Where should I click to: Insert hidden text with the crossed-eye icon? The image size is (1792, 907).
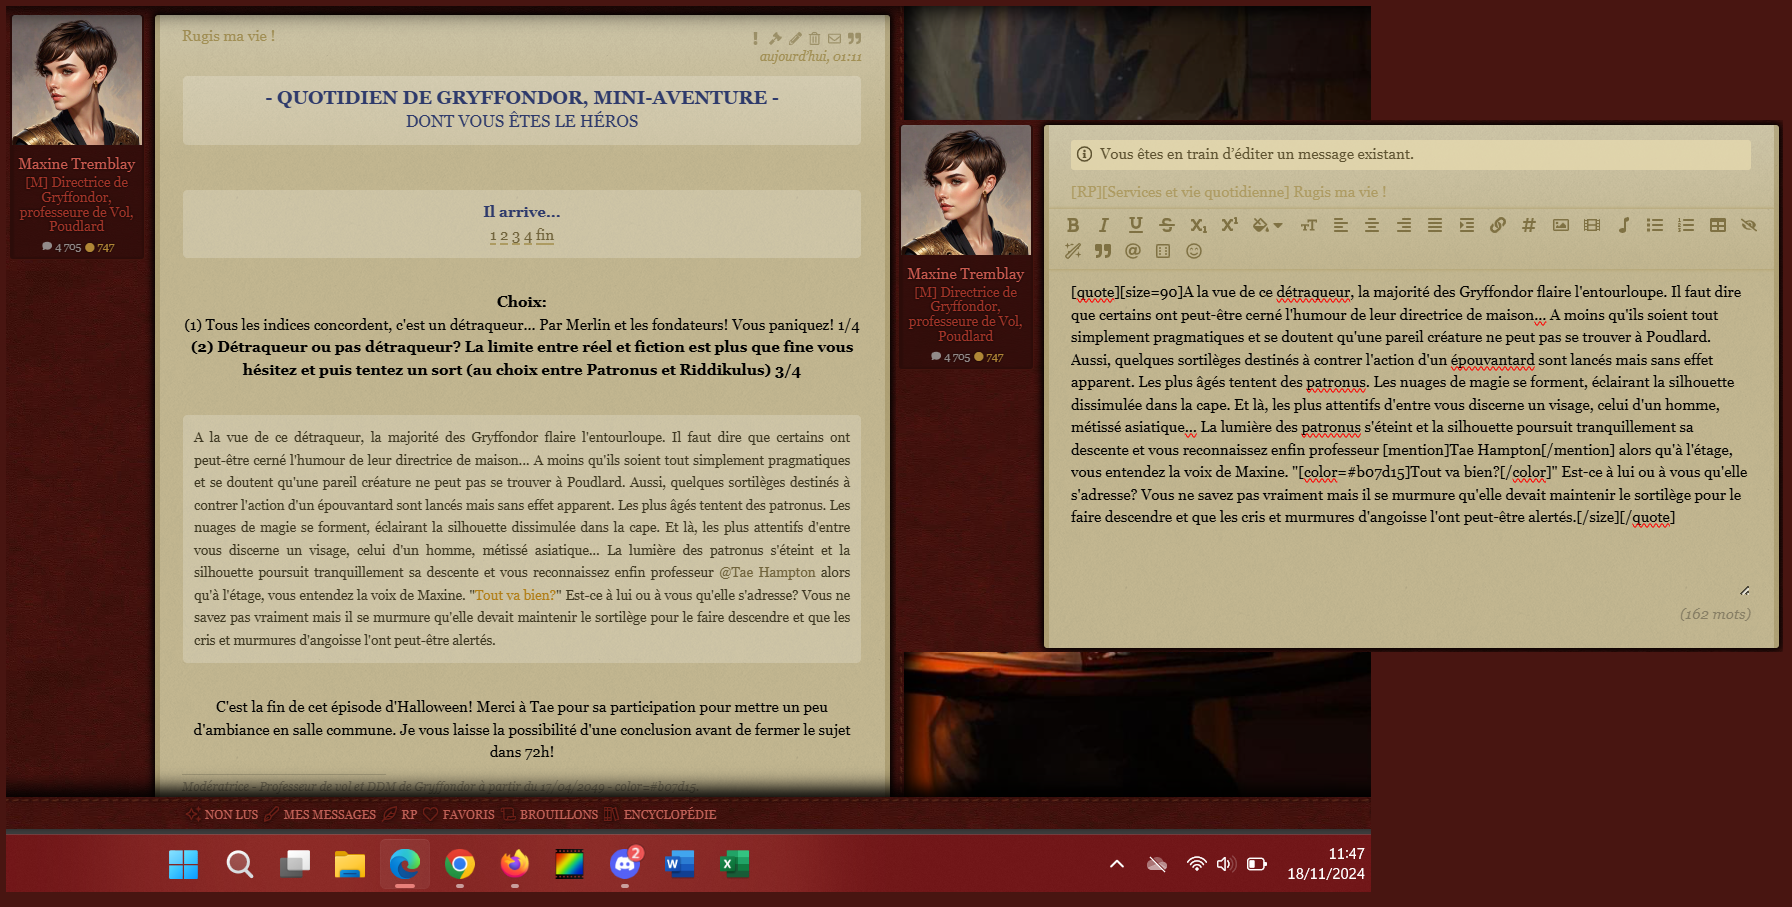pos(1749,225)
